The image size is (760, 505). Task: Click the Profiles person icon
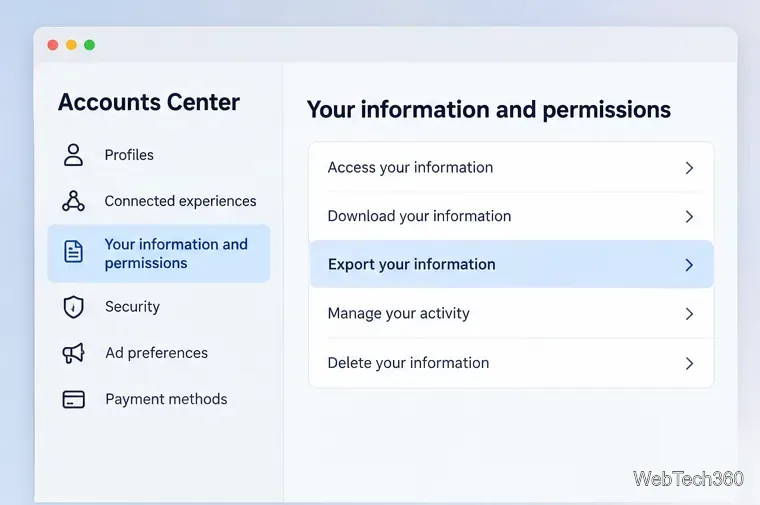click(73, 155)
